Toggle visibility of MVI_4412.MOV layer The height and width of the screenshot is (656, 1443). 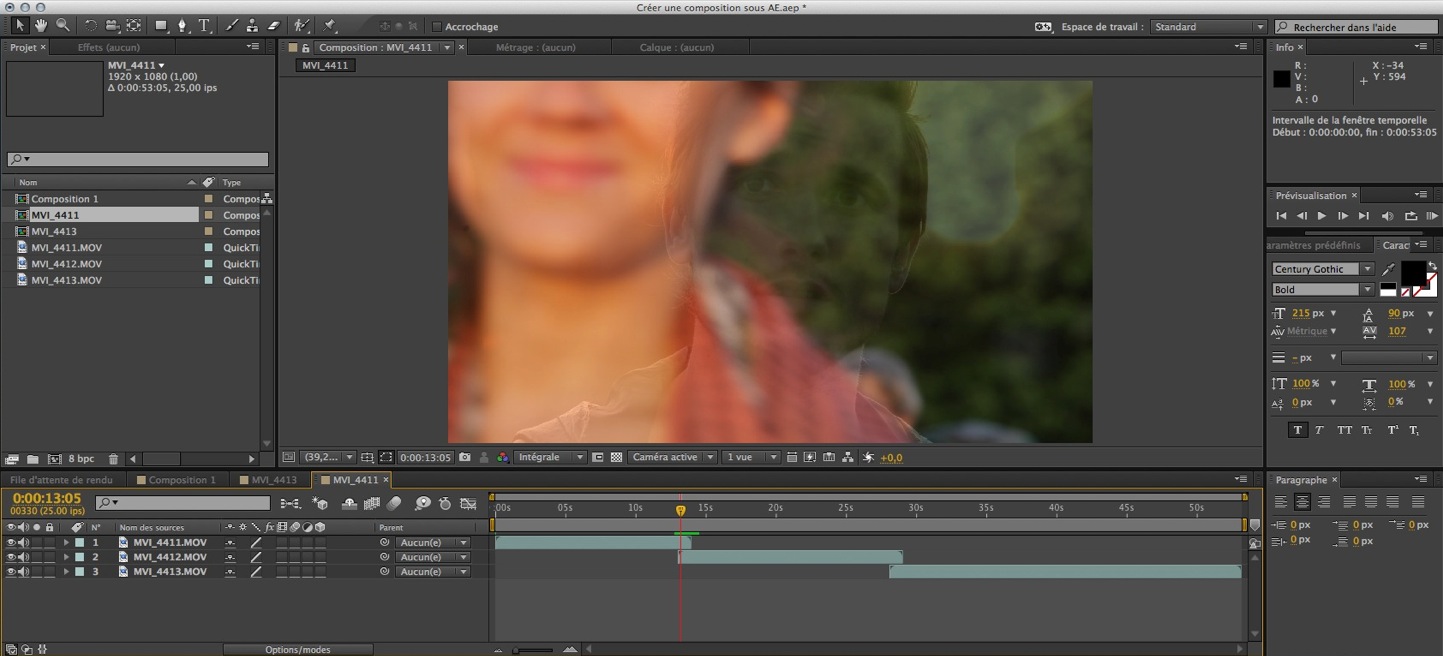10,557
